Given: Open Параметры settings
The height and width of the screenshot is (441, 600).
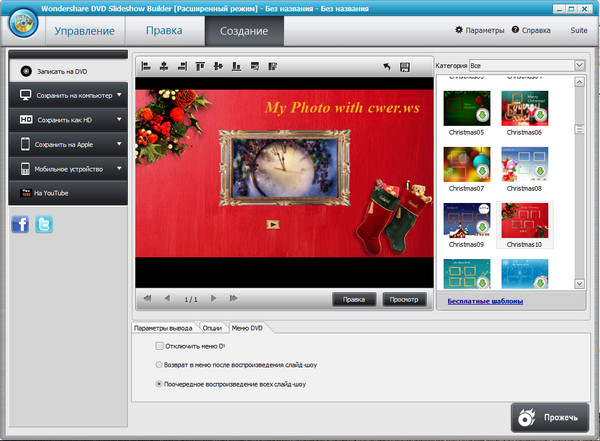Looking at the screenshot, I should [x=480, y=30].
